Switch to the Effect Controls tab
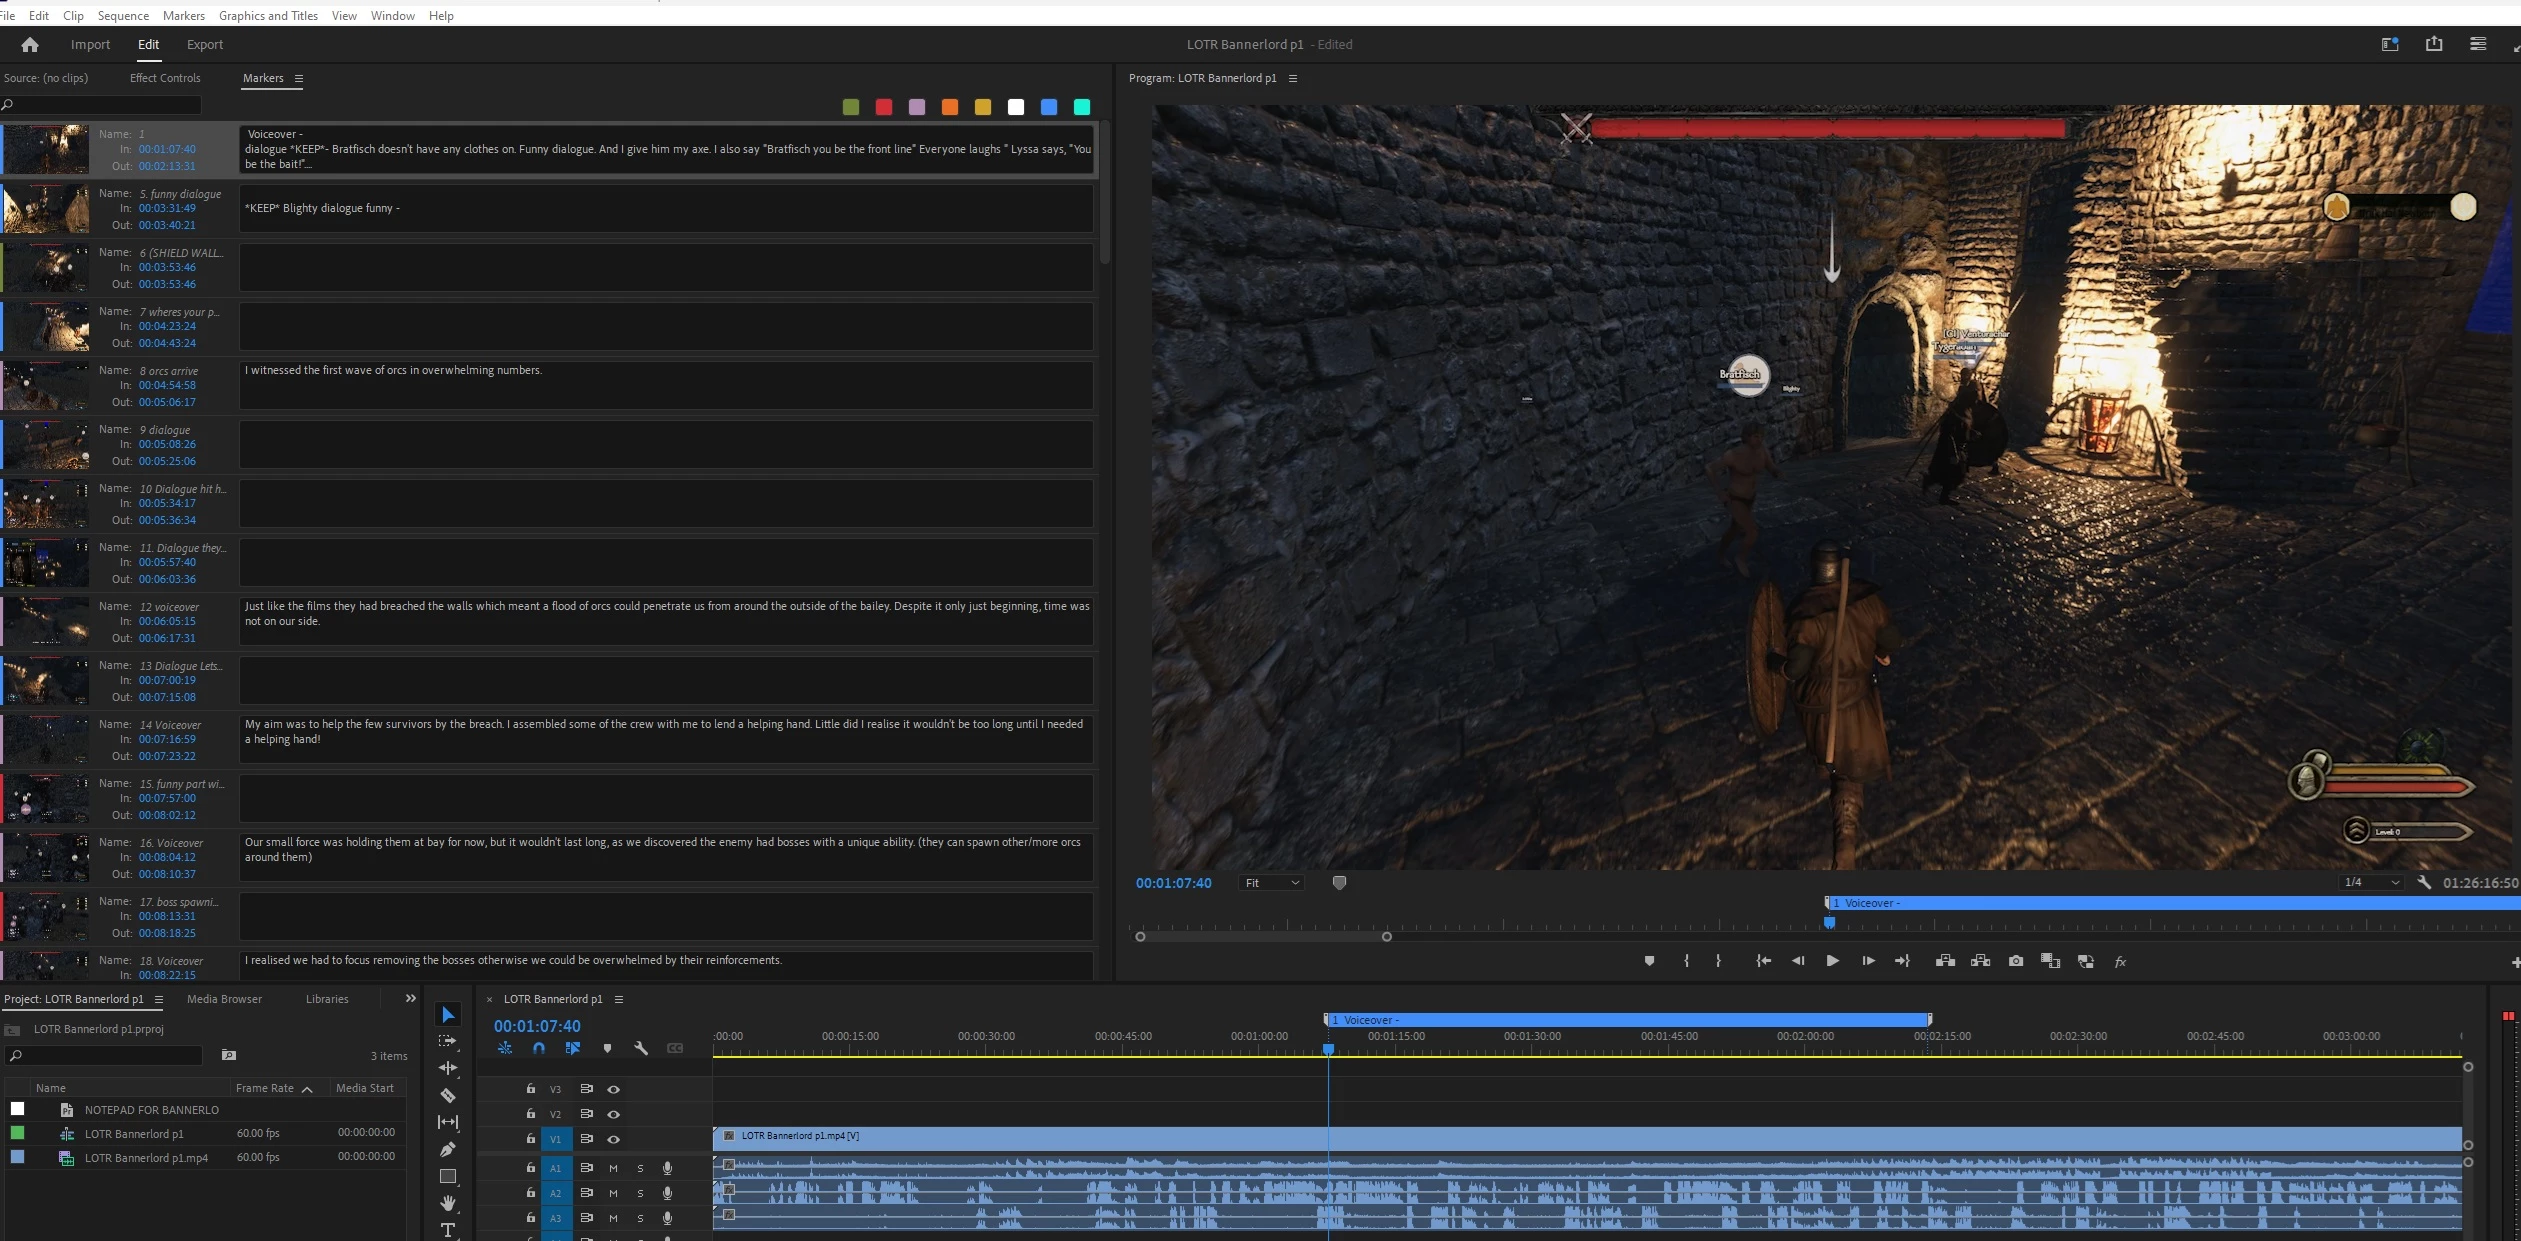The height and width of the screenshot is (1241, 2521). [165, 78]
